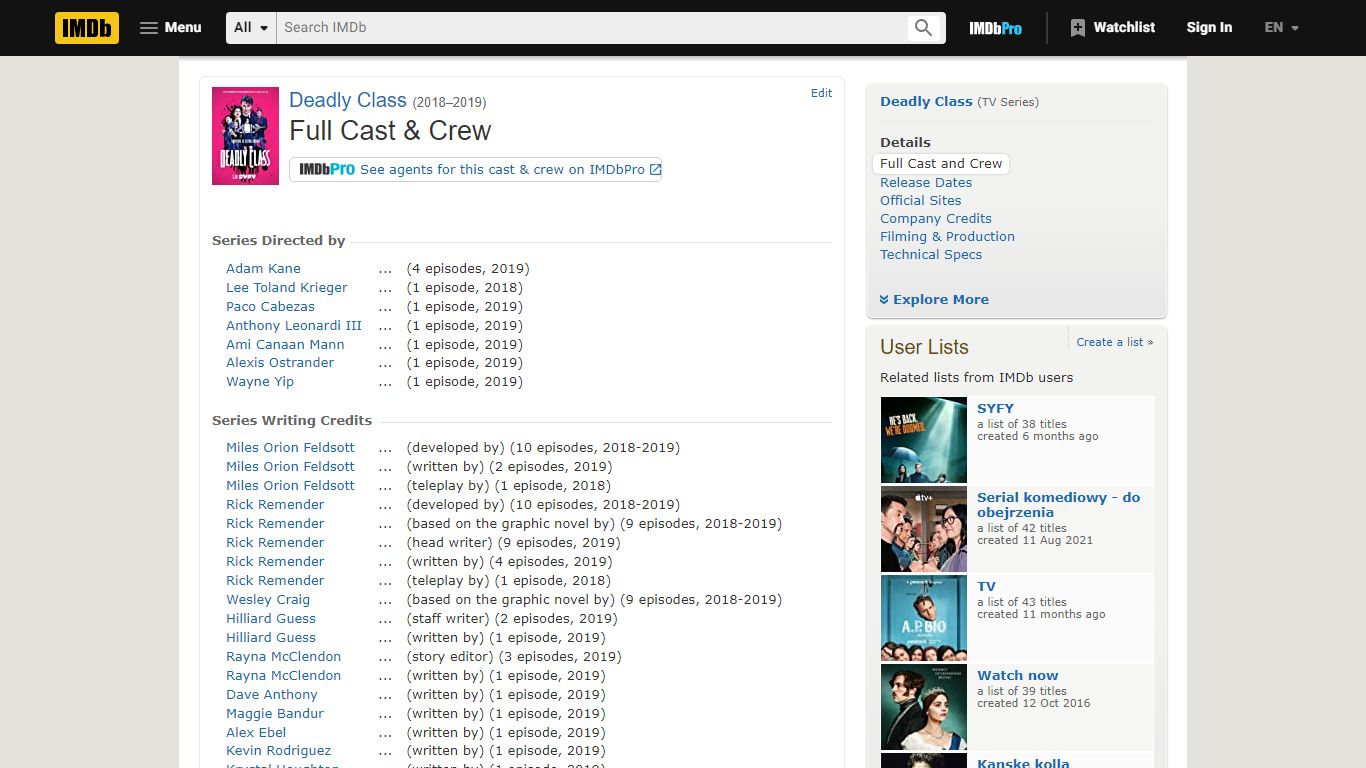Open the Kanske kolla list link
Image resolution: width=1366 pixels, height=768 pixels.
coord(1023,763)
